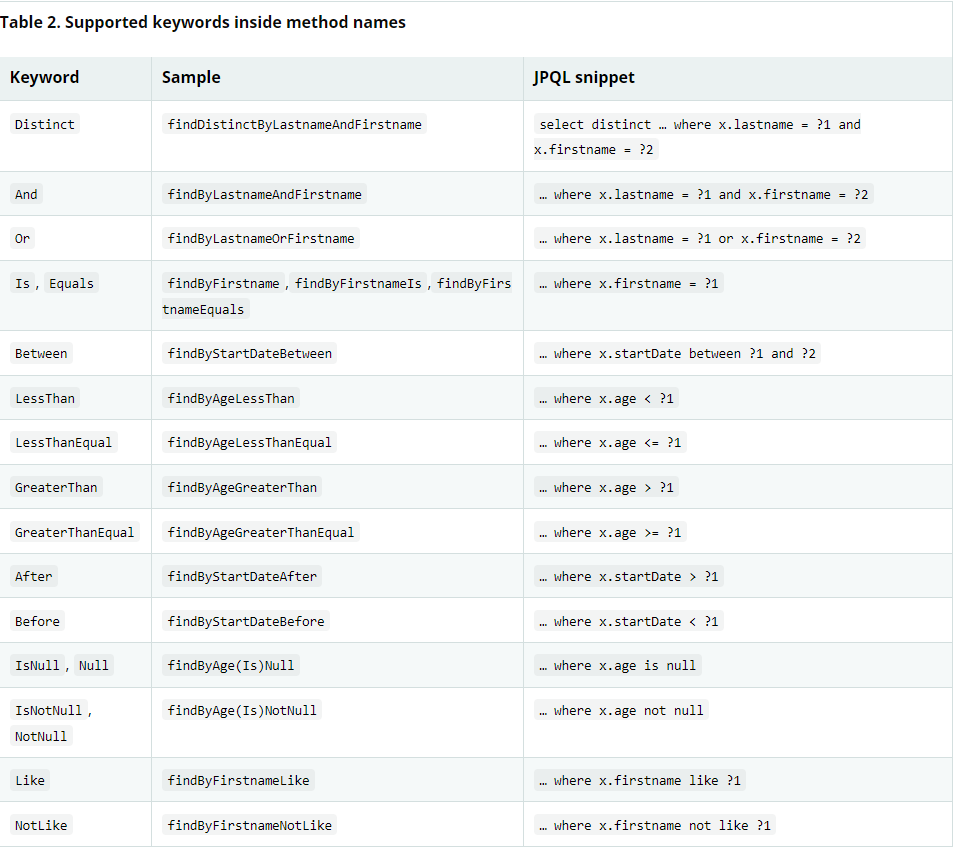
Task: Click findByLastnameAndFirstname sample
Action: [x=265, y=194]
